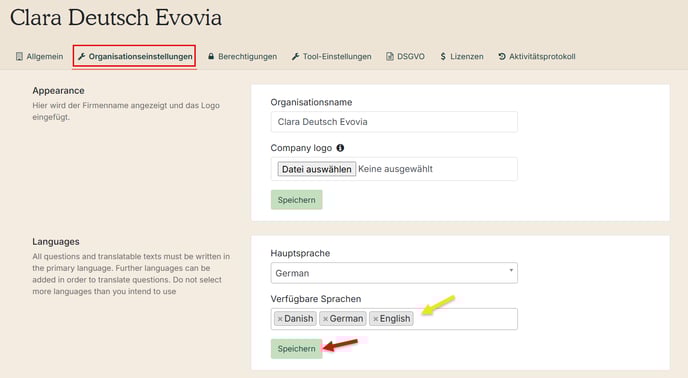
Task: Open the Aktivitätsprotokoll tab
Action: (x=537, y=56)
